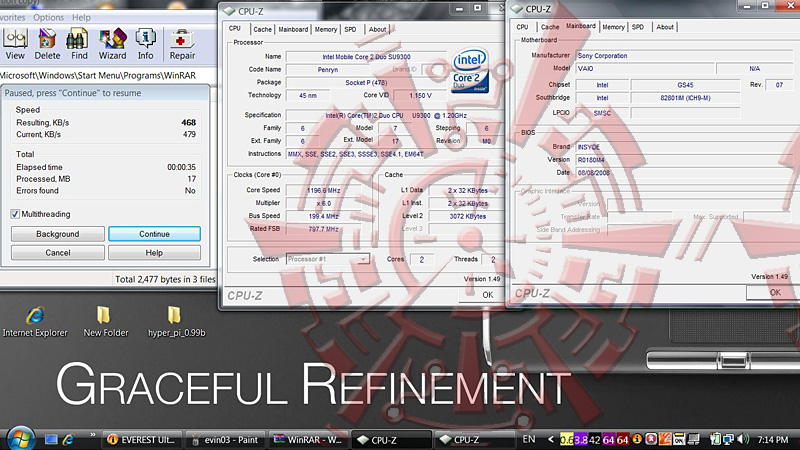Open Memory tab in left CPU-Z
Viewport: 800px width, 450px height.
tap(326, 30)
